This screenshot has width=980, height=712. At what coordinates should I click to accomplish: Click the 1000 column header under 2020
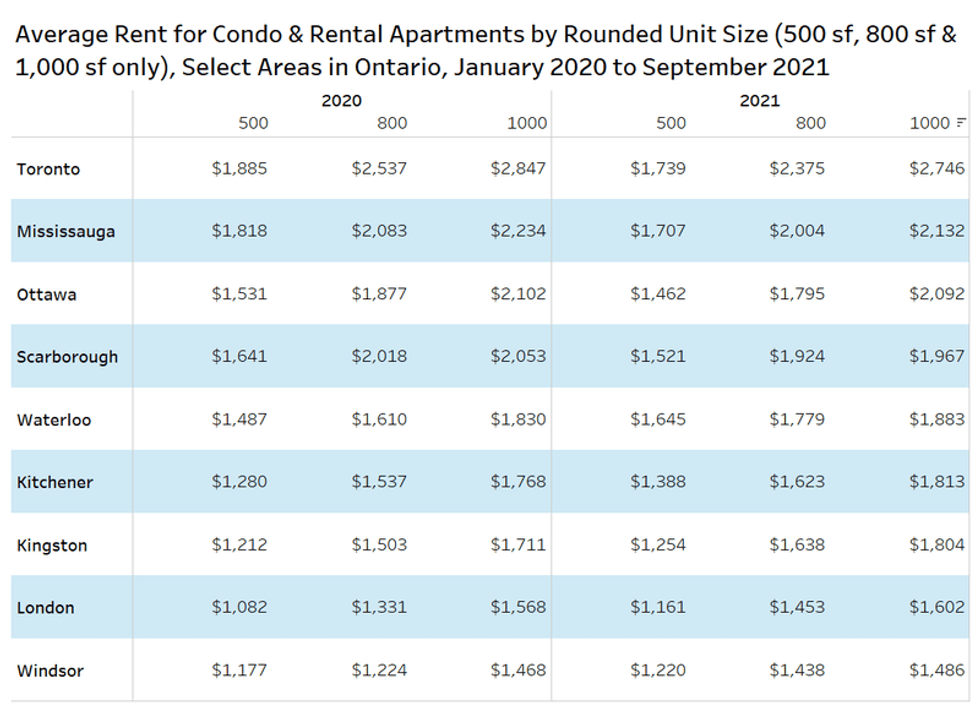[527, 123]
